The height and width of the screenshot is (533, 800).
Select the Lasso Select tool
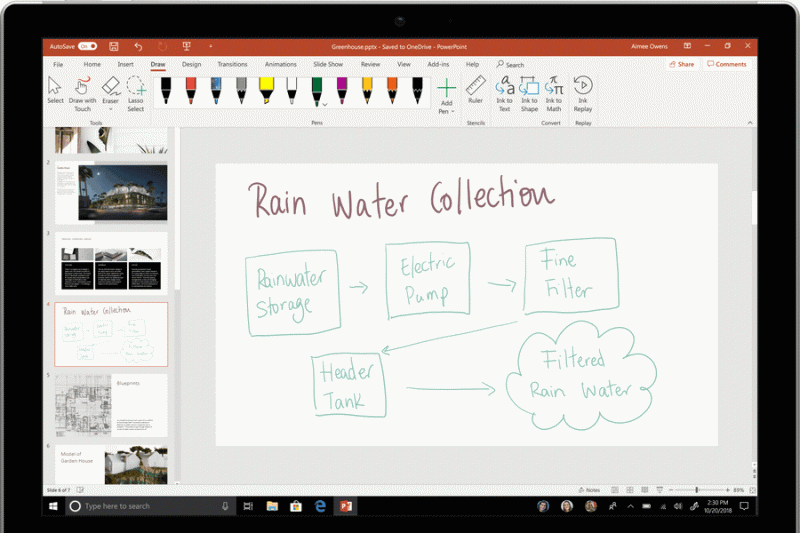point(135,90)
